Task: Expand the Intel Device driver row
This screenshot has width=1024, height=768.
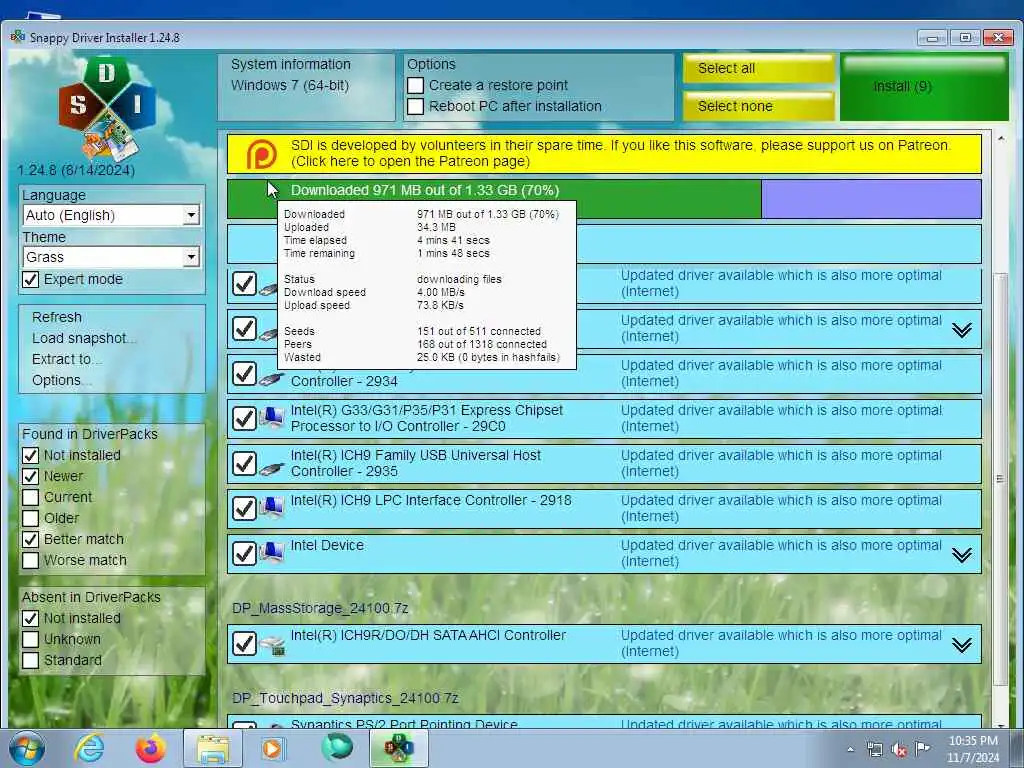Action: tap(961, 555)
